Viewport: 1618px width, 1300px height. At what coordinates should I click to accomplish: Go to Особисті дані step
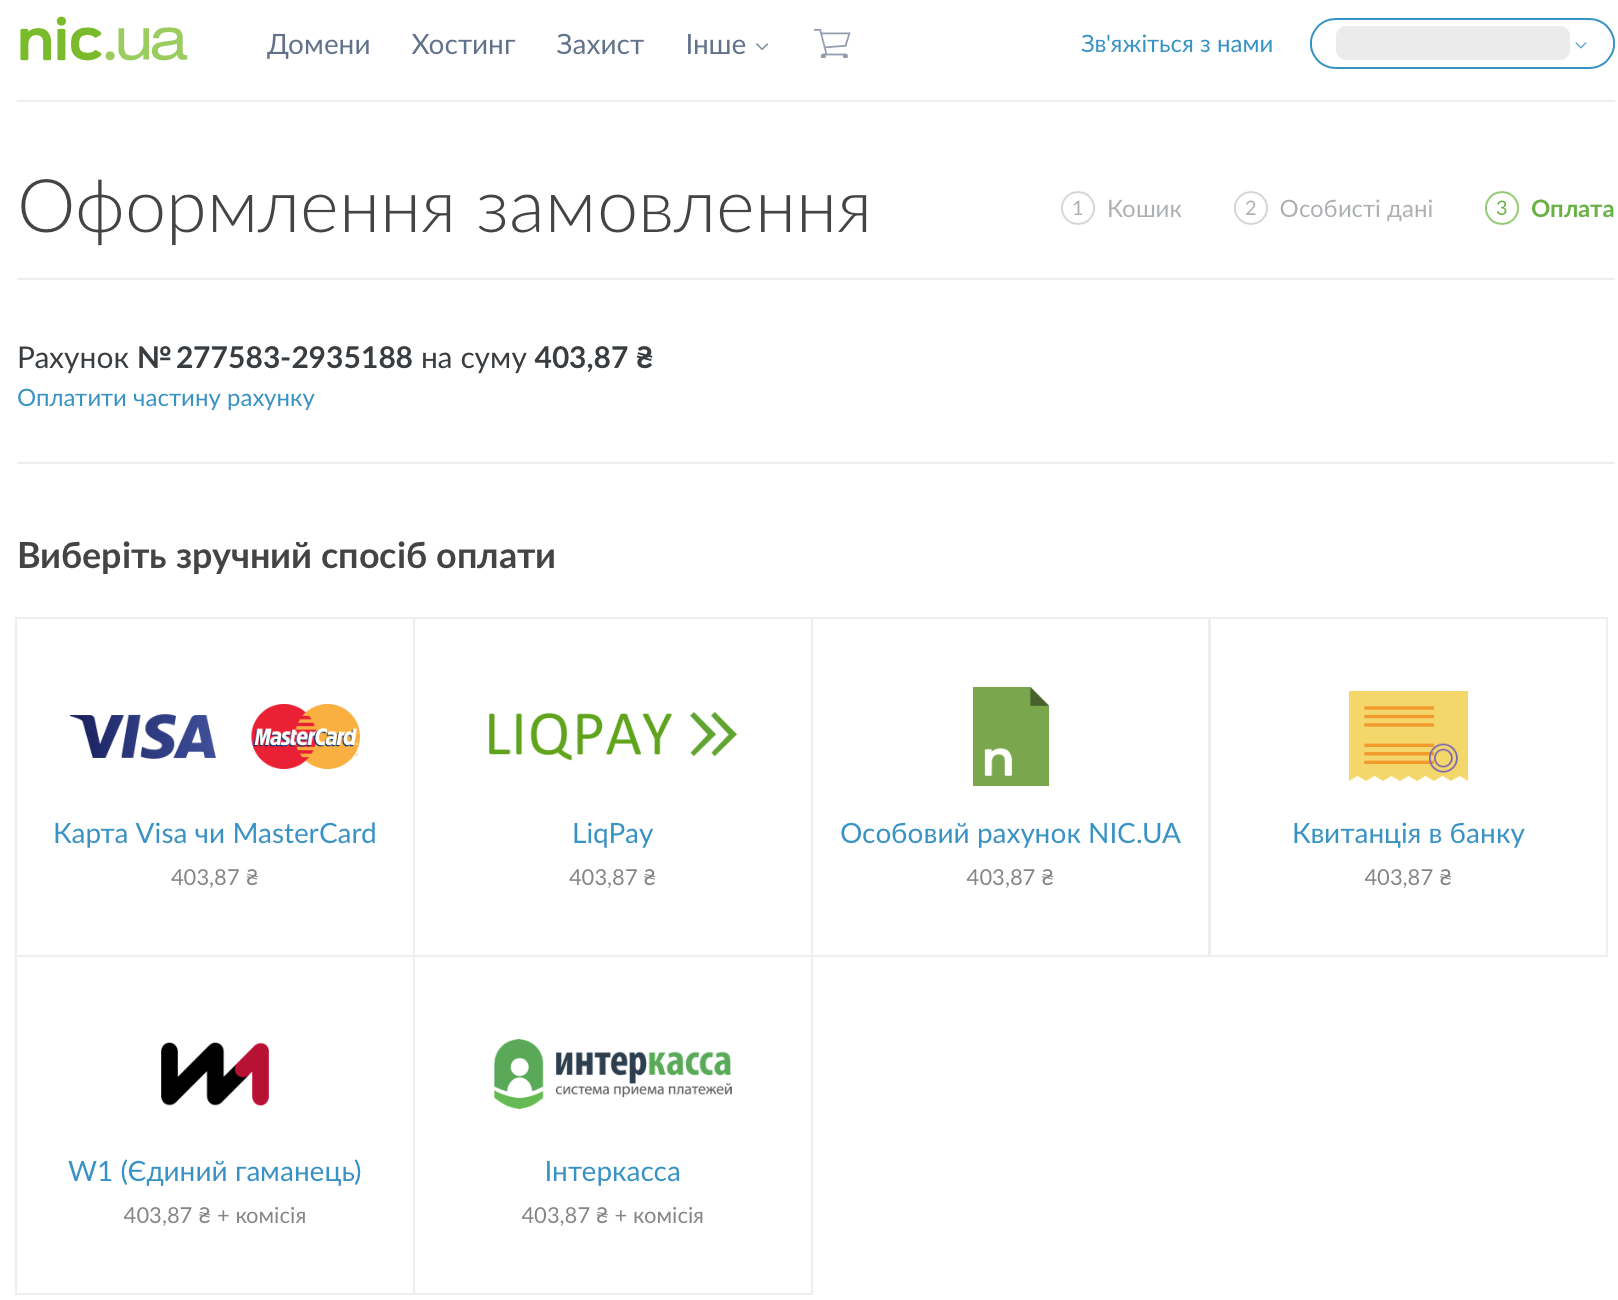click(1356, 209)
